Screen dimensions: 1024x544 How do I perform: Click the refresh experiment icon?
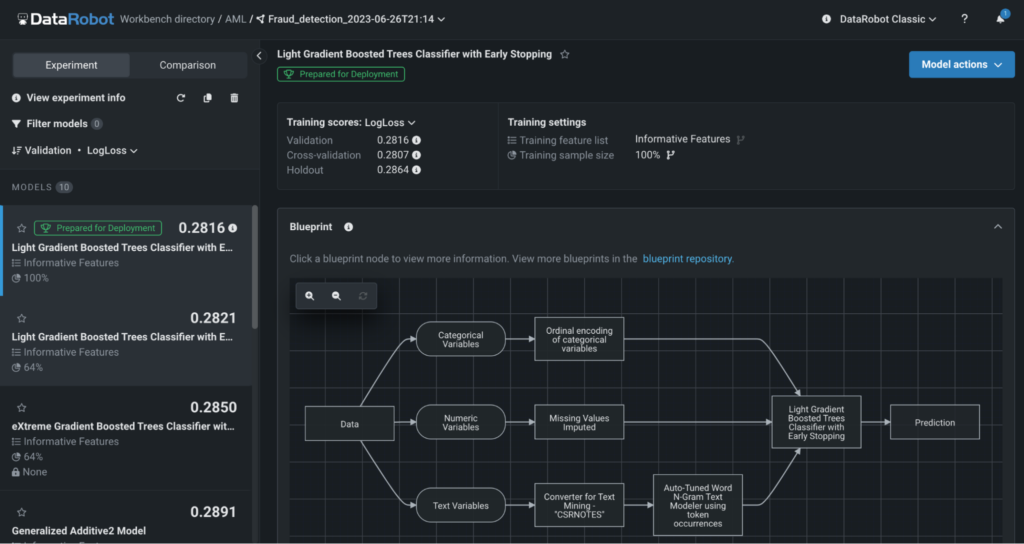[180, 98]
